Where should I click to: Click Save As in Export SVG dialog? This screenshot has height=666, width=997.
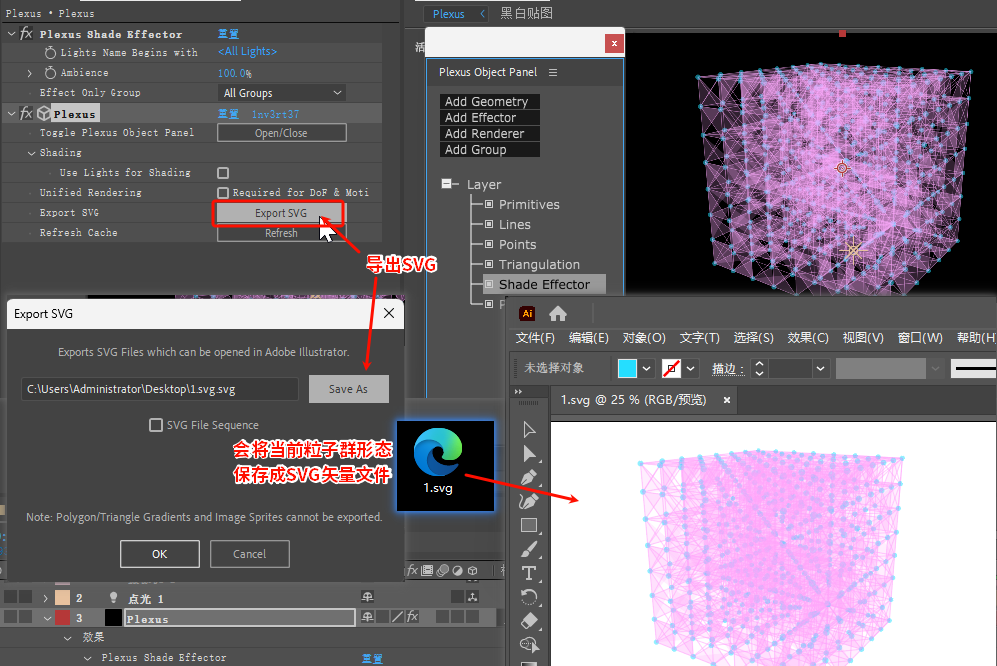(x=348, y=389)
